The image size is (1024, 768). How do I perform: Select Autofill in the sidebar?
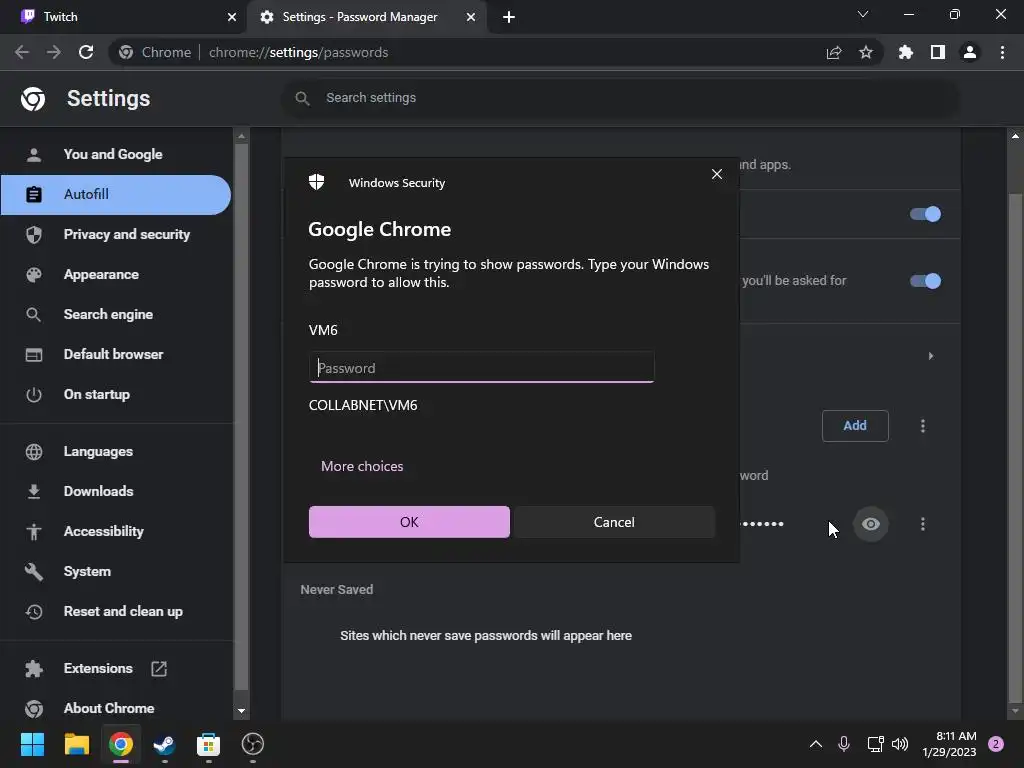pos(116,195)
